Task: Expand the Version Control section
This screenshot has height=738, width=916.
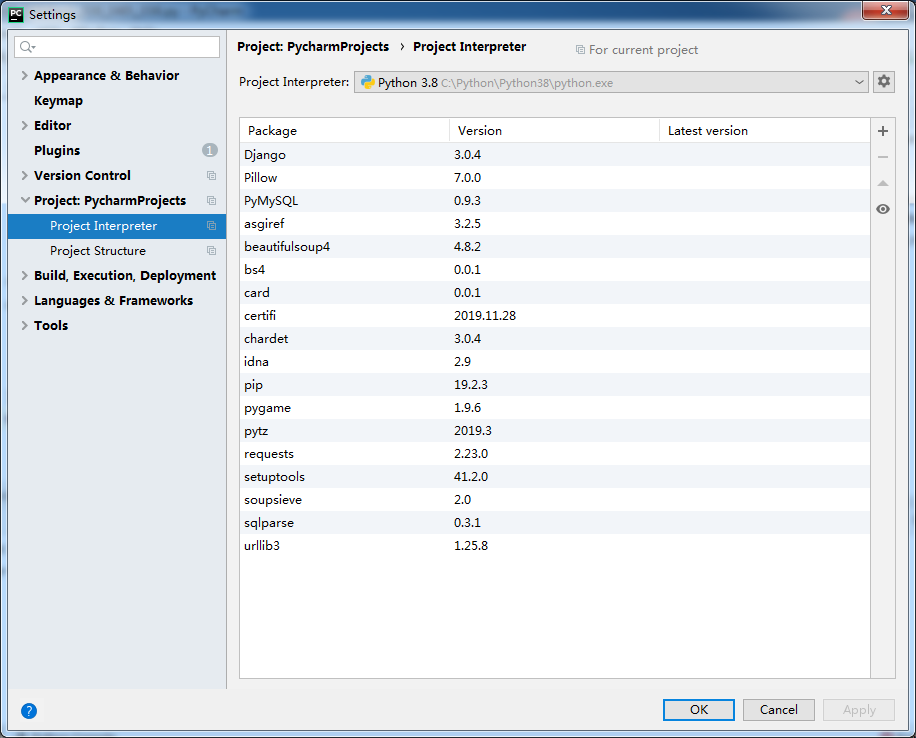Action: pyautogui.click(x=25, y=175)
